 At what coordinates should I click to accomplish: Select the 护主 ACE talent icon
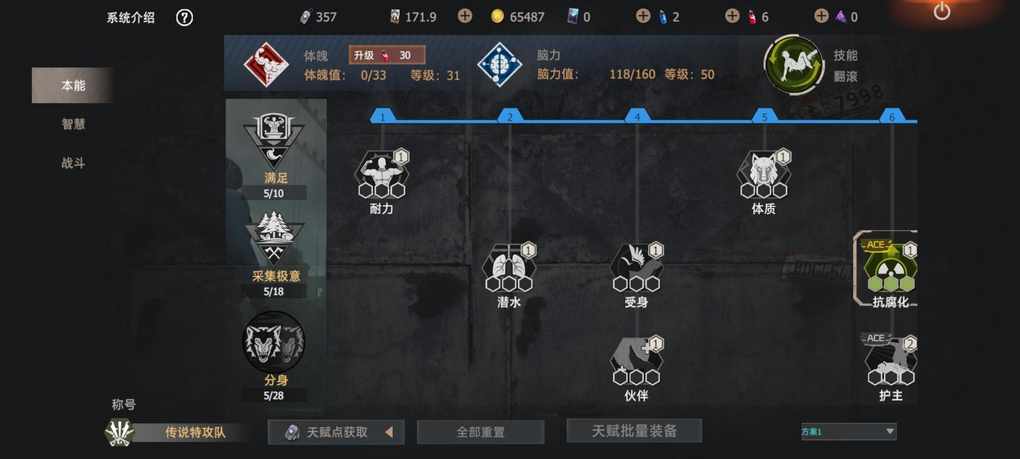tap(891, 361)
